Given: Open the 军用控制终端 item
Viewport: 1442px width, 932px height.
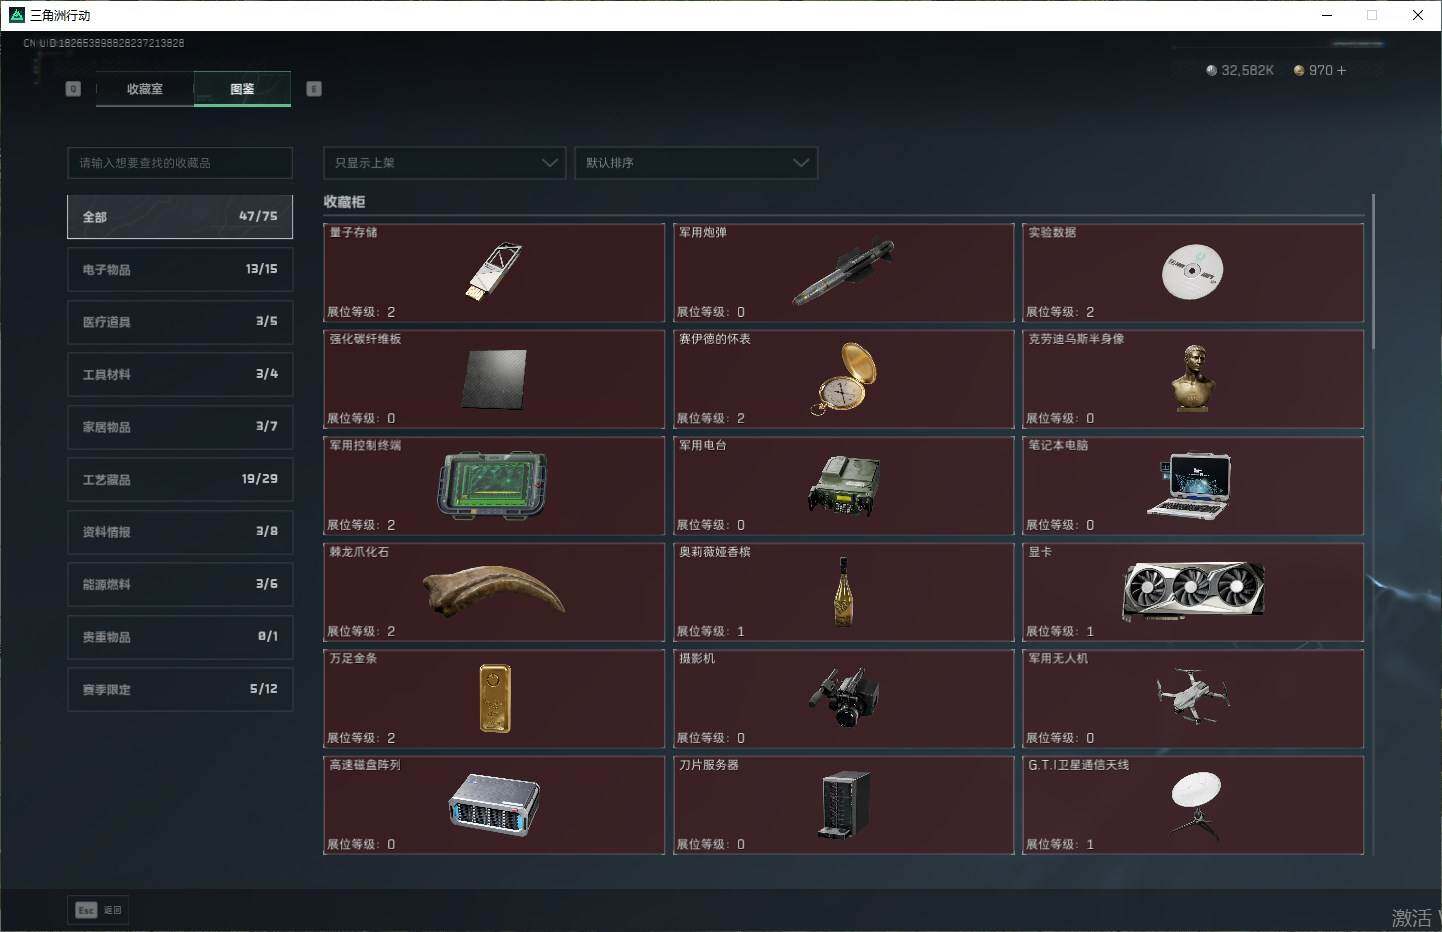Looking at the screenshot, I should tap(494, 485).
